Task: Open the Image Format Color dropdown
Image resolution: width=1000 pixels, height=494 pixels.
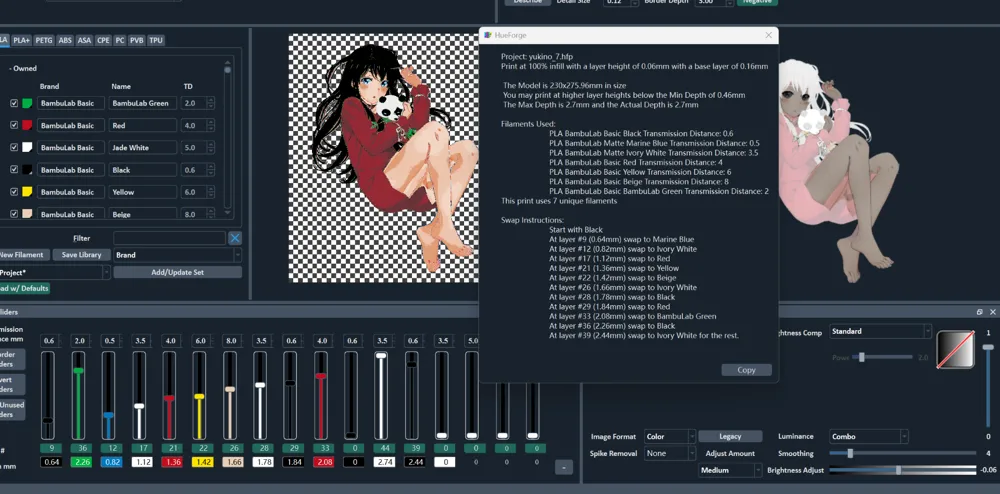Action: 670,437
